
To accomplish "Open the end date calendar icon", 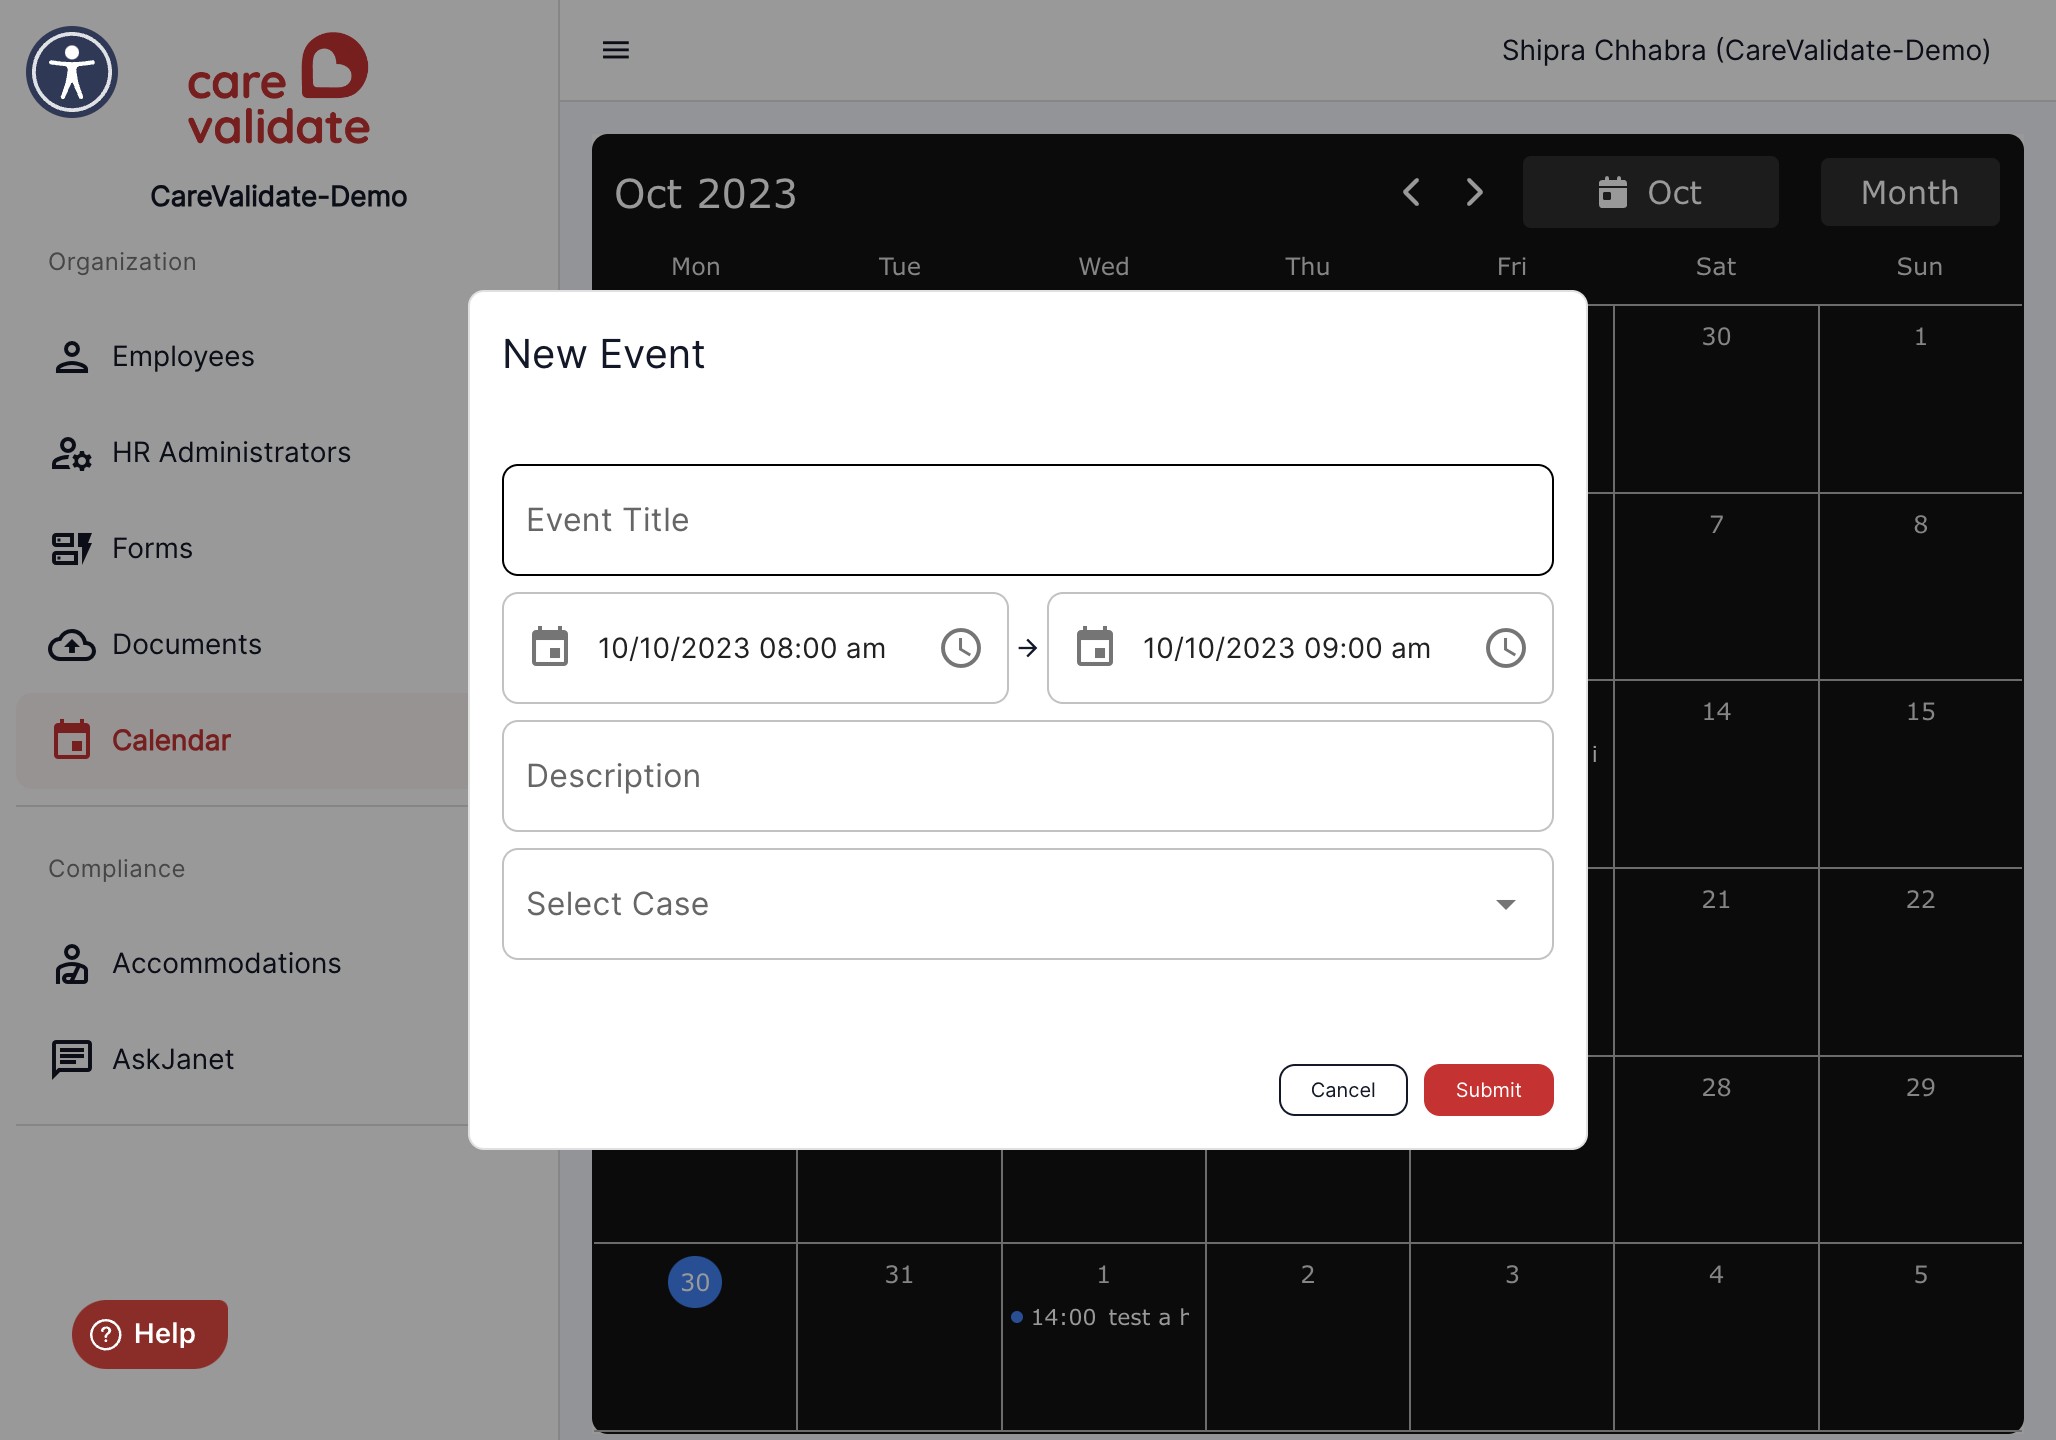I will (x=1095, y=648).
